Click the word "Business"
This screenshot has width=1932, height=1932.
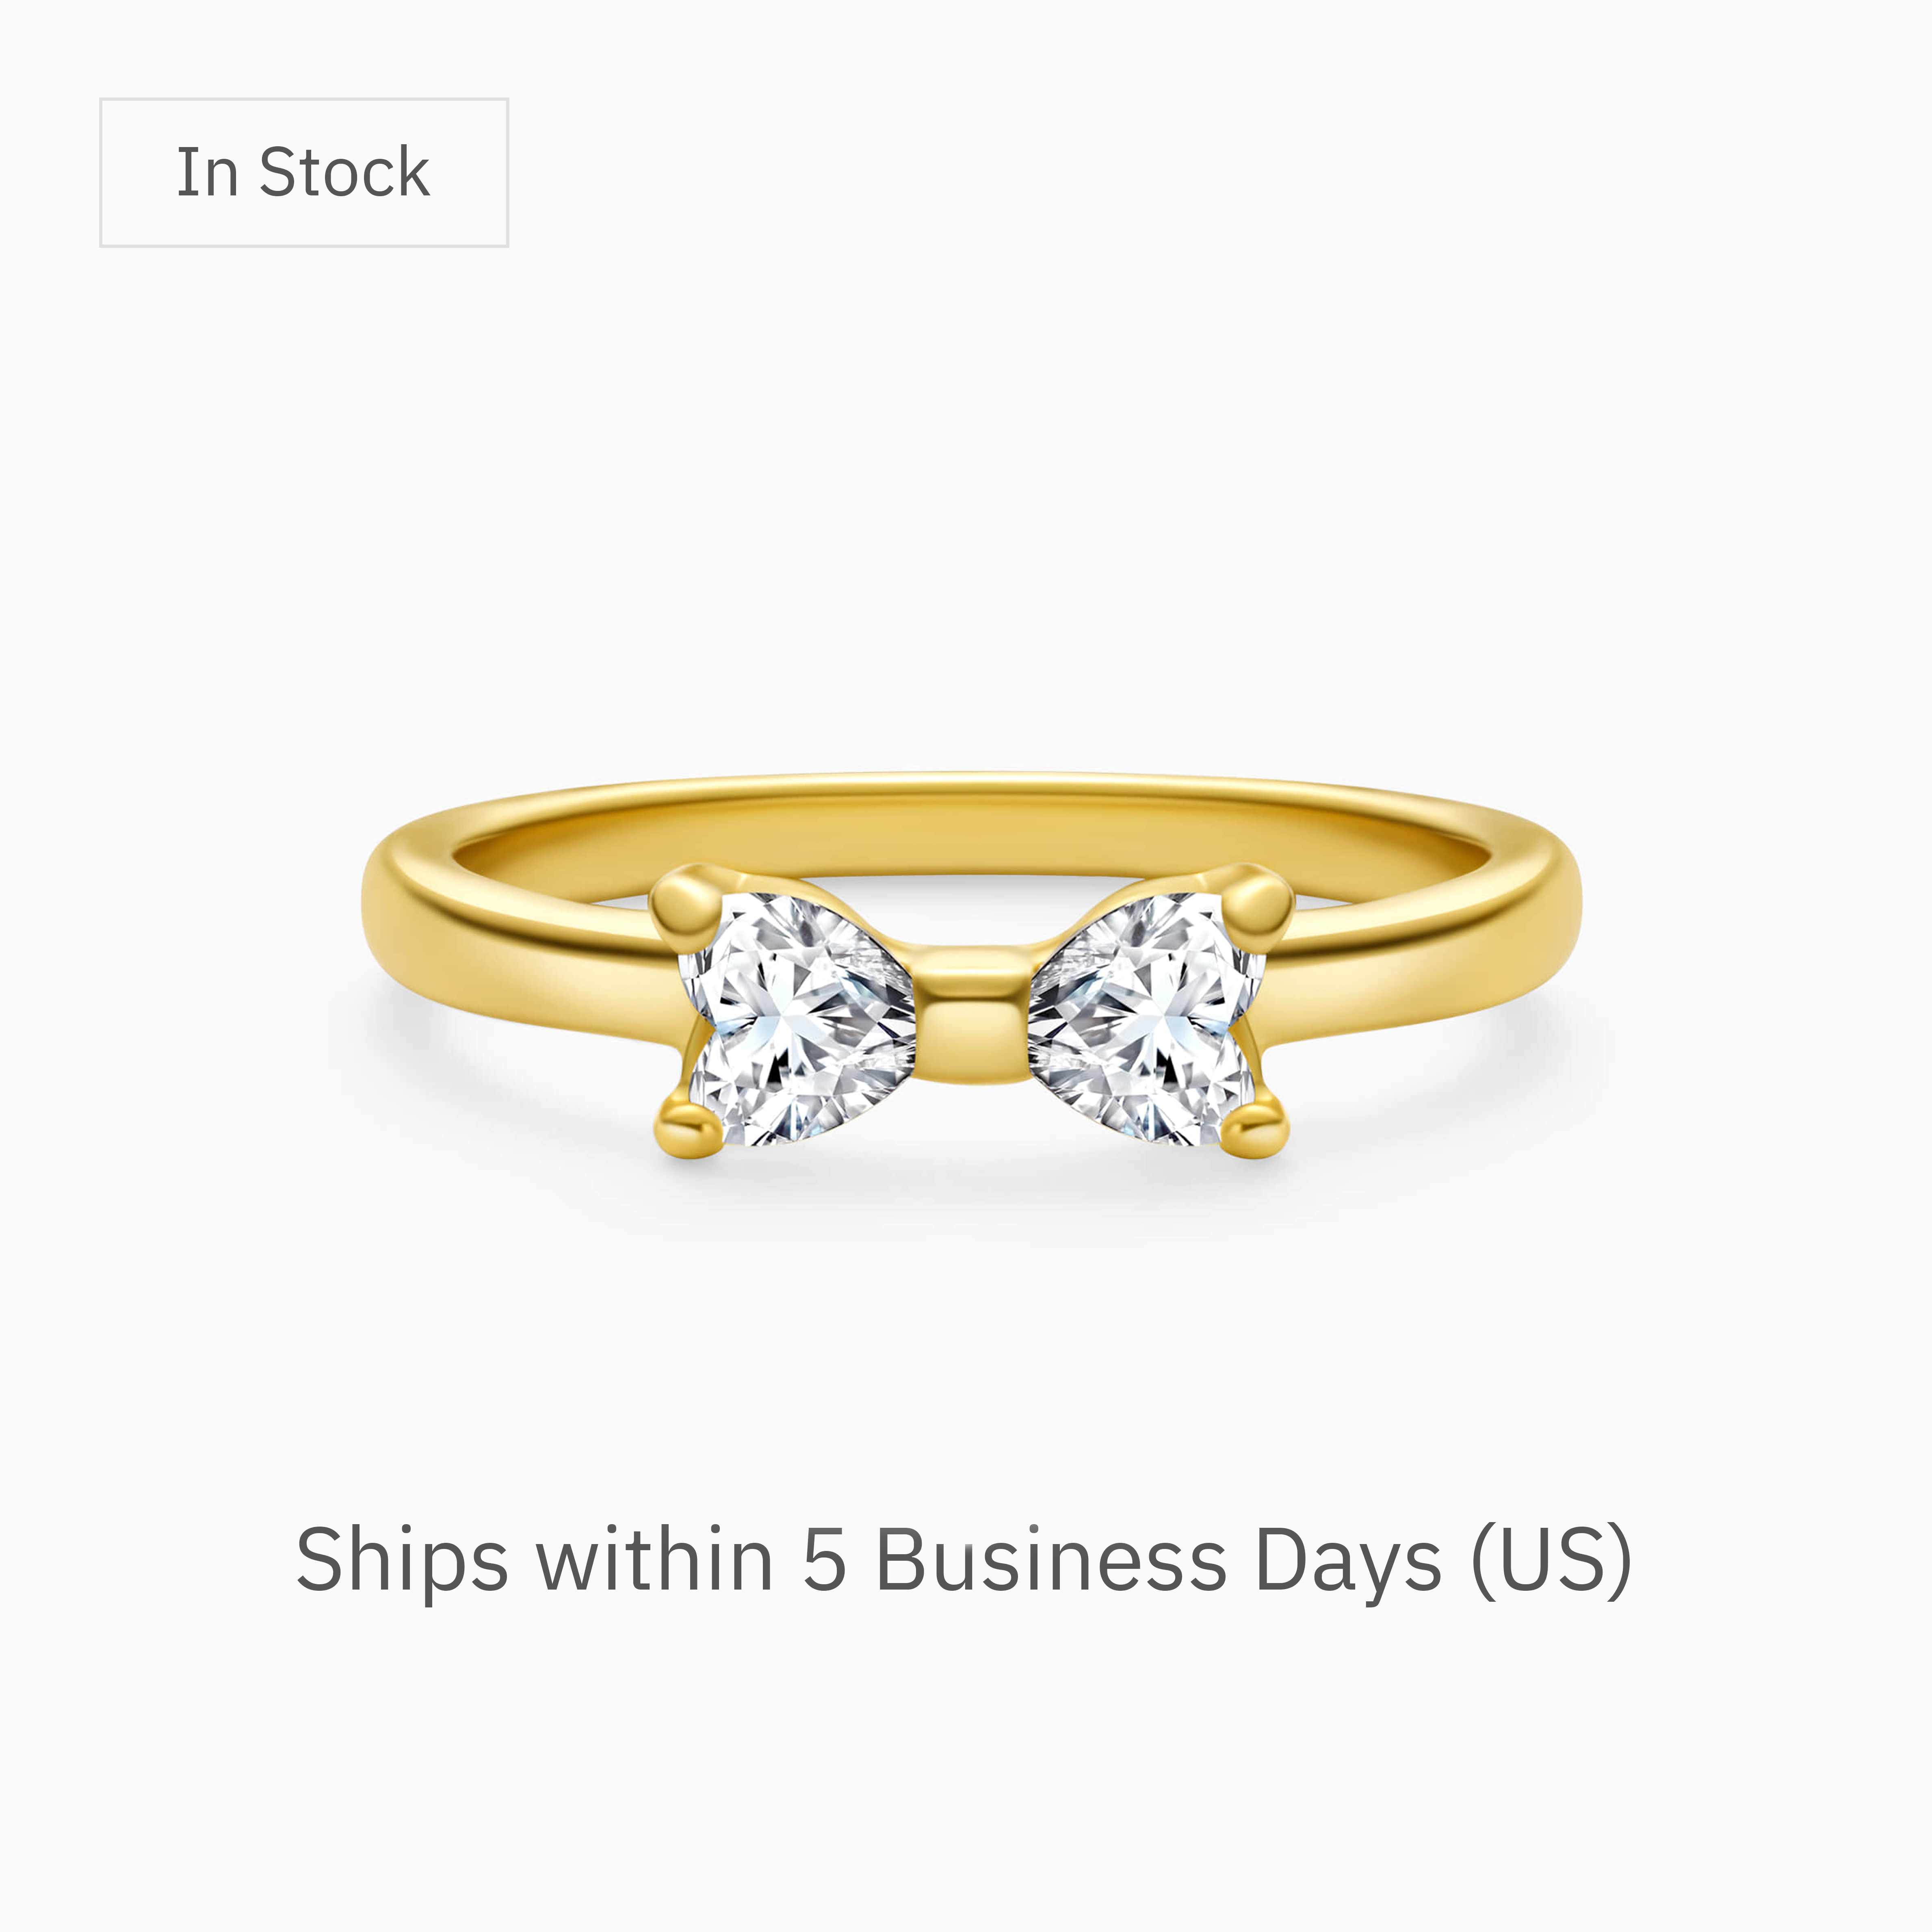[1050, 1558]
